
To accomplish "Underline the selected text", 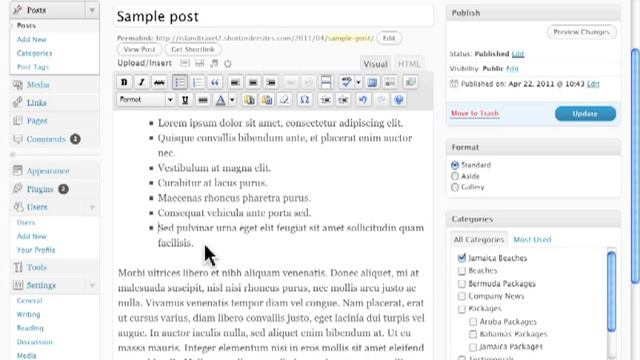I will [x=185, y=100].
